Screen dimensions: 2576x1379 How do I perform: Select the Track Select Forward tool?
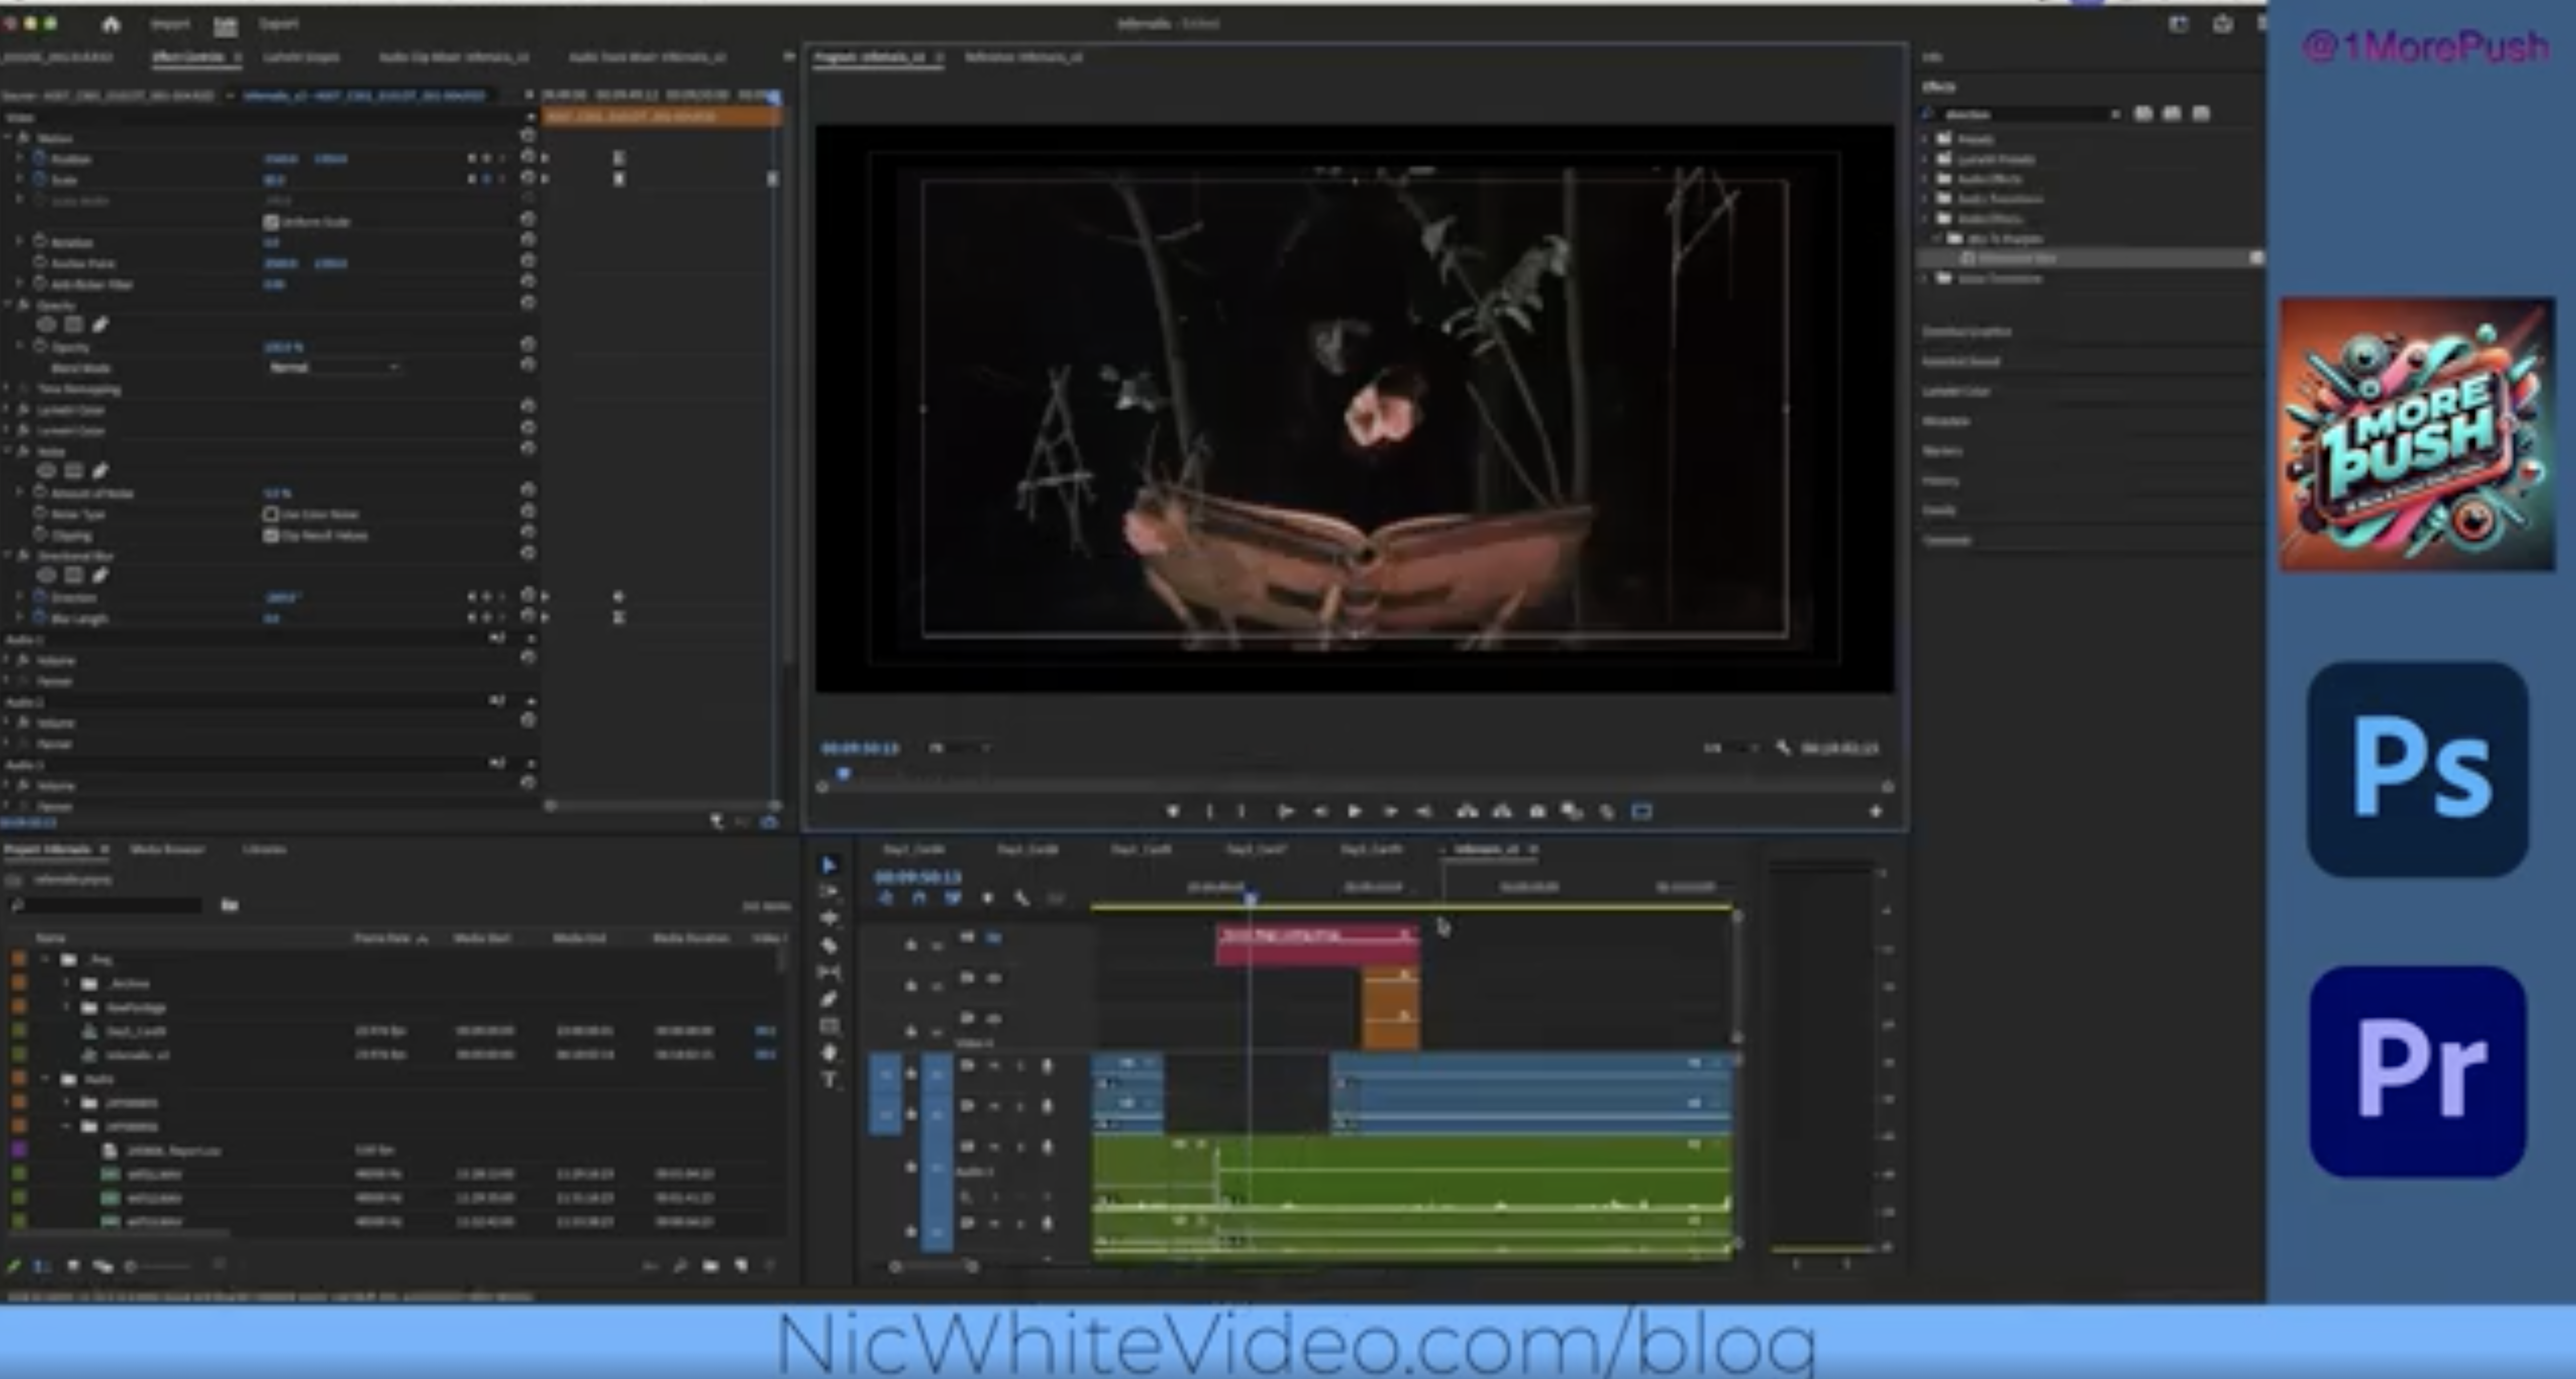click(829, 891)
